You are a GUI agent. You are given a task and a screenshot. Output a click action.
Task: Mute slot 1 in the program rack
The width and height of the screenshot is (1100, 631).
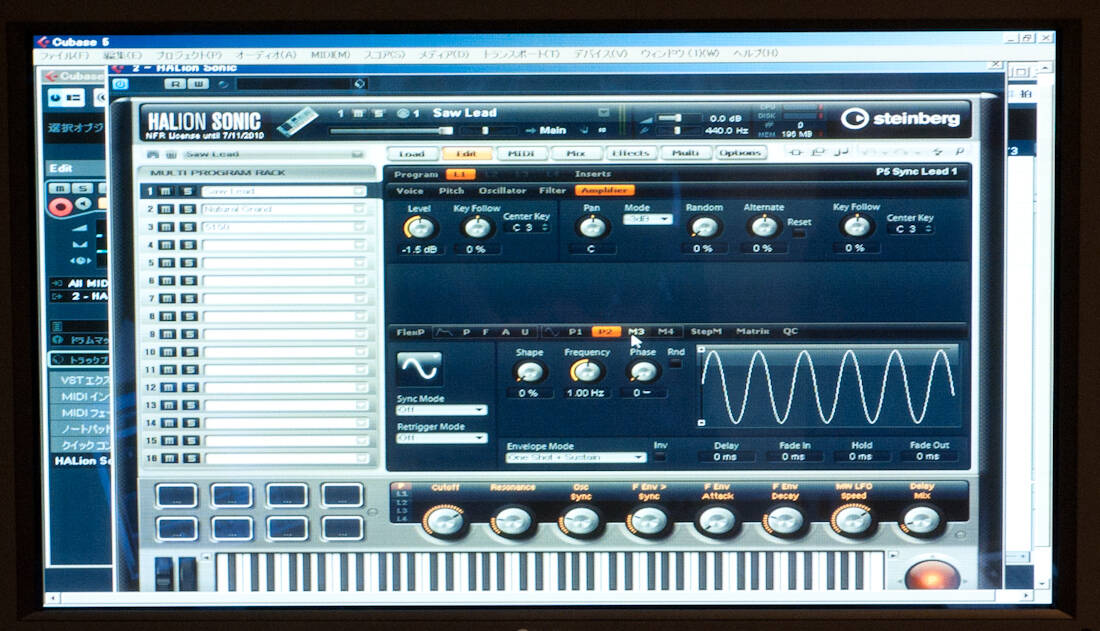[166, 191]
